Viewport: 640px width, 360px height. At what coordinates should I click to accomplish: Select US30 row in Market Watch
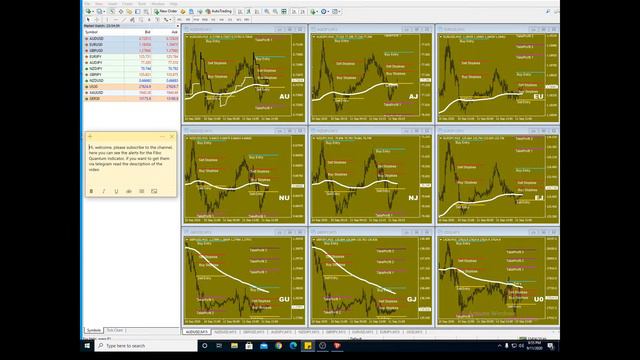tap(131, 87)
